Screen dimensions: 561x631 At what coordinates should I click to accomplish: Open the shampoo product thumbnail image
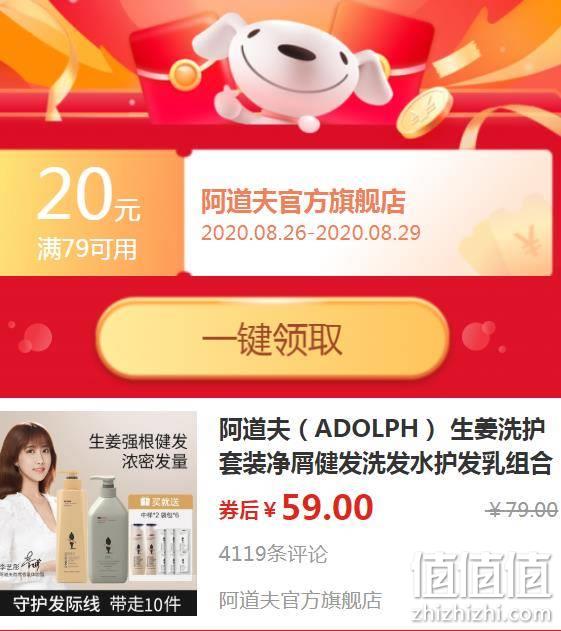(98, 513)
